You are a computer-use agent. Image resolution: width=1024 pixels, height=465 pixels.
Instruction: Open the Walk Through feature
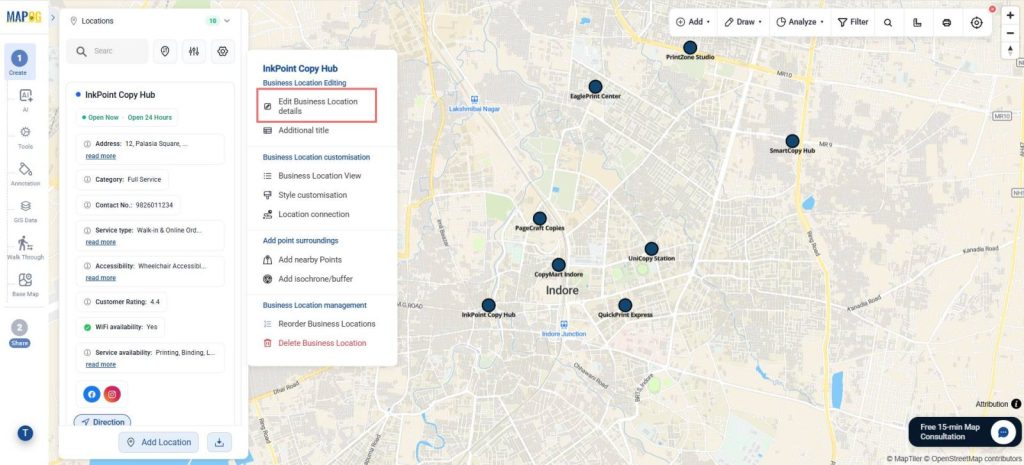[25, 248]
